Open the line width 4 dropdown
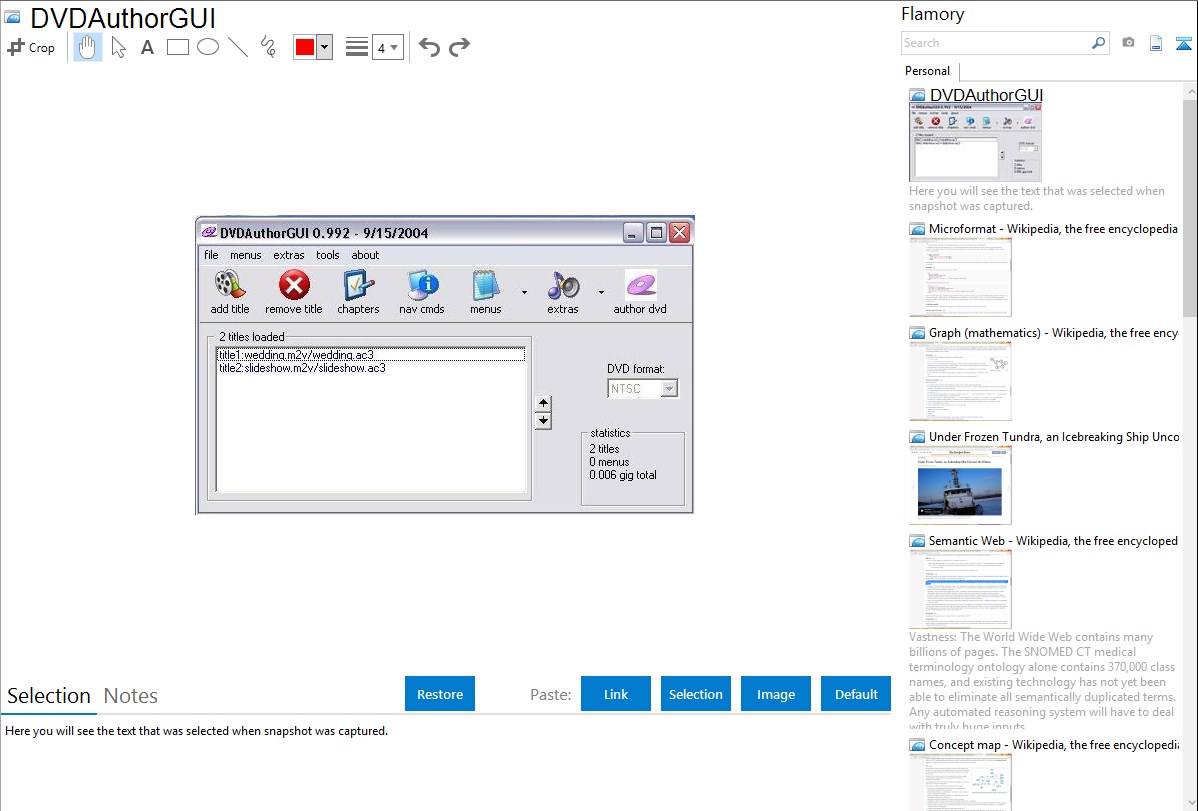Screen dimensions: 1198x811 tap(387, 47)
